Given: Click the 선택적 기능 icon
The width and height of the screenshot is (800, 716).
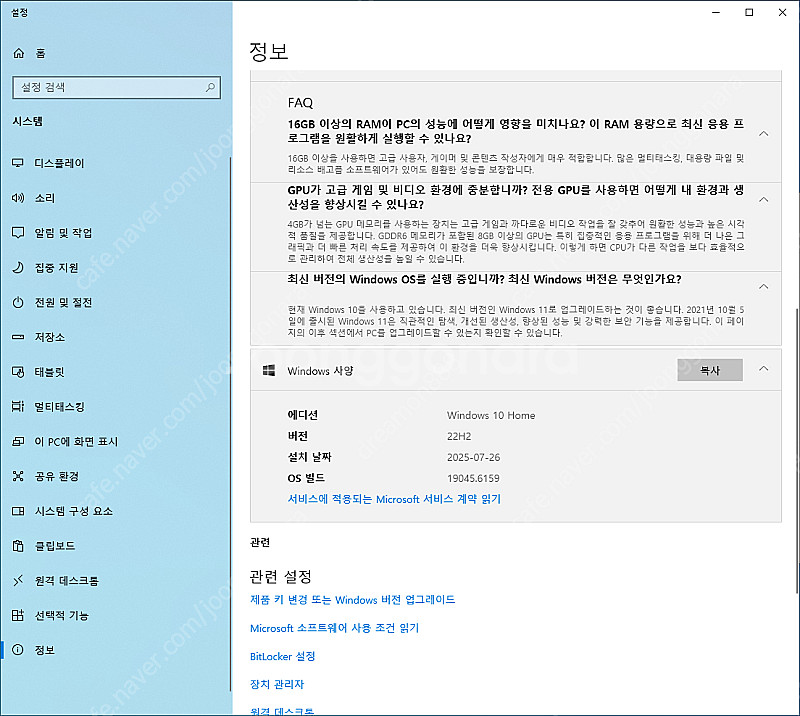Looking at the screenshot, I should [x=18, y=615].
